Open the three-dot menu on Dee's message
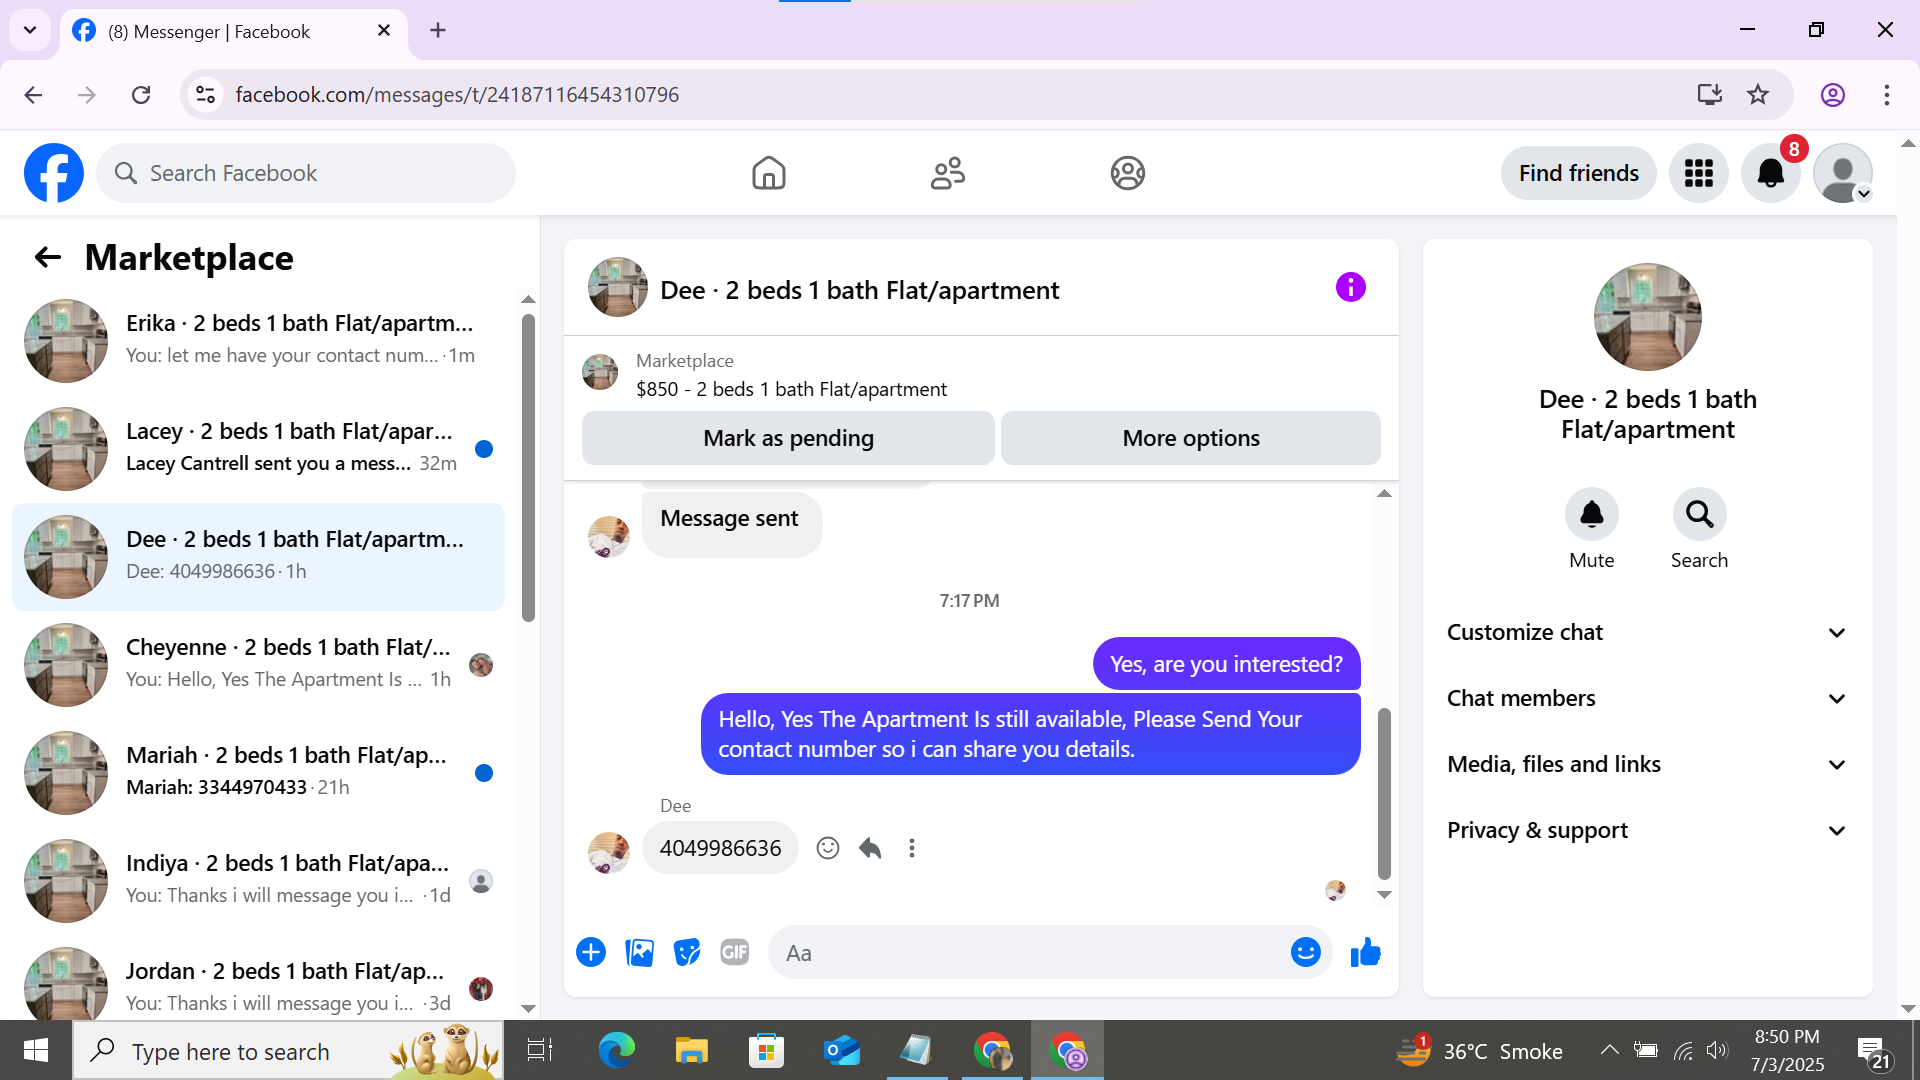 click(x=912, y=848)
